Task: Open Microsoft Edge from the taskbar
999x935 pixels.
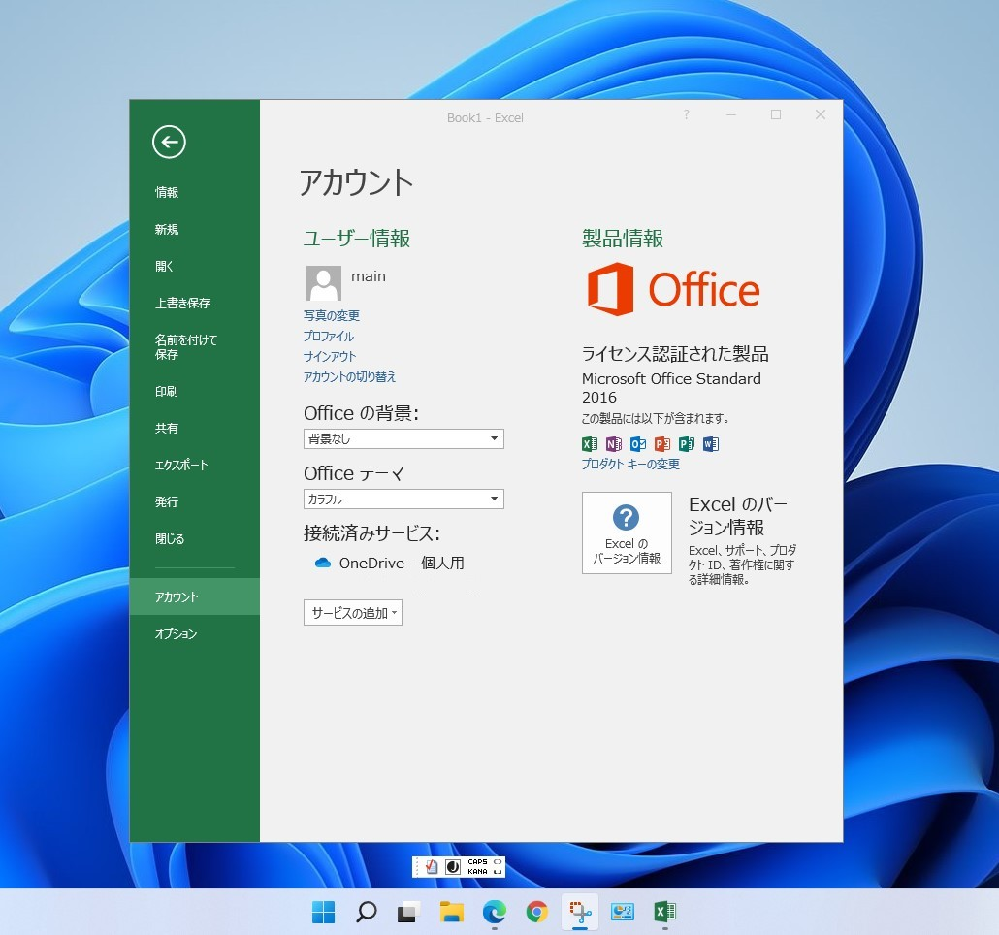Action: tap(494, 911)
